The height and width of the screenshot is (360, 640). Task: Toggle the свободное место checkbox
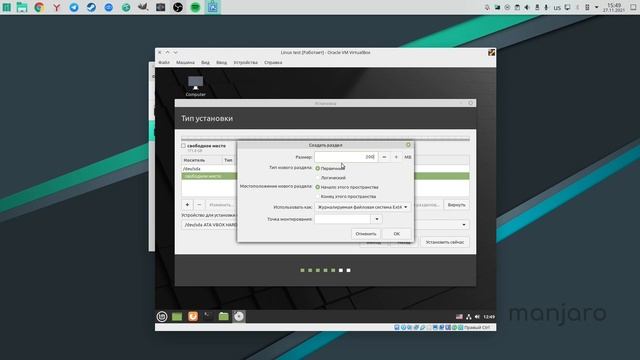pyautogui.click(x=183, y=145)
